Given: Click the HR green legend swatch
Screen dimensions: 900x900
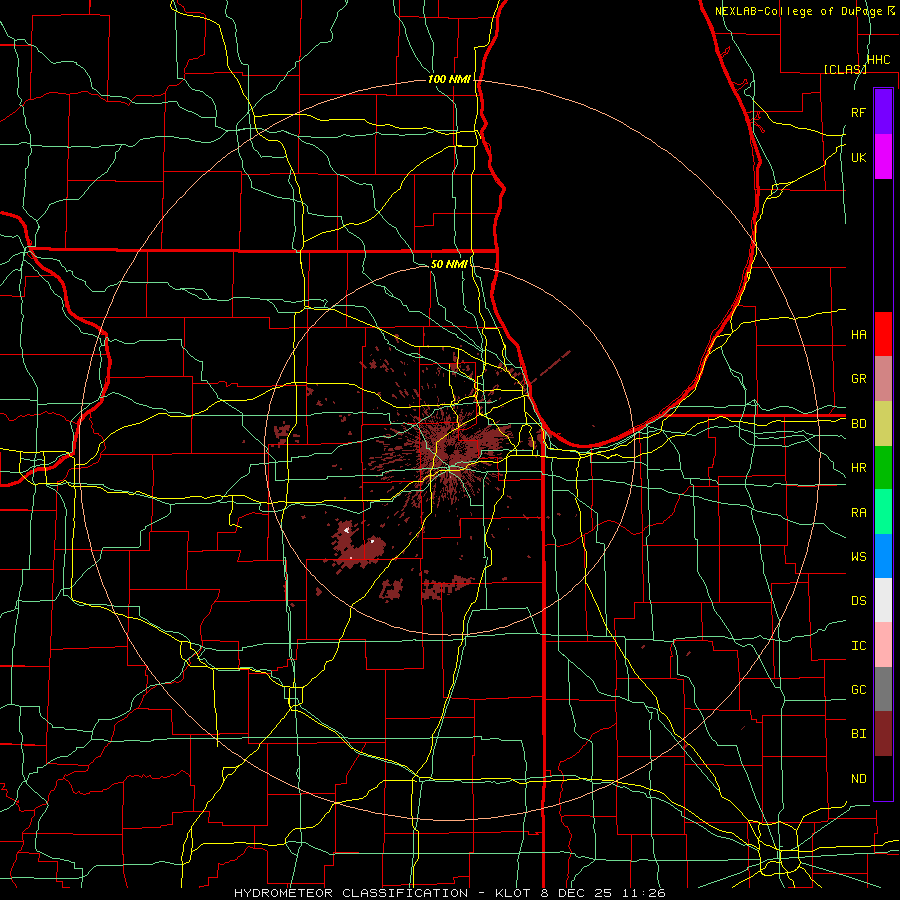Looking at the screenshot, I should point(883,468).
